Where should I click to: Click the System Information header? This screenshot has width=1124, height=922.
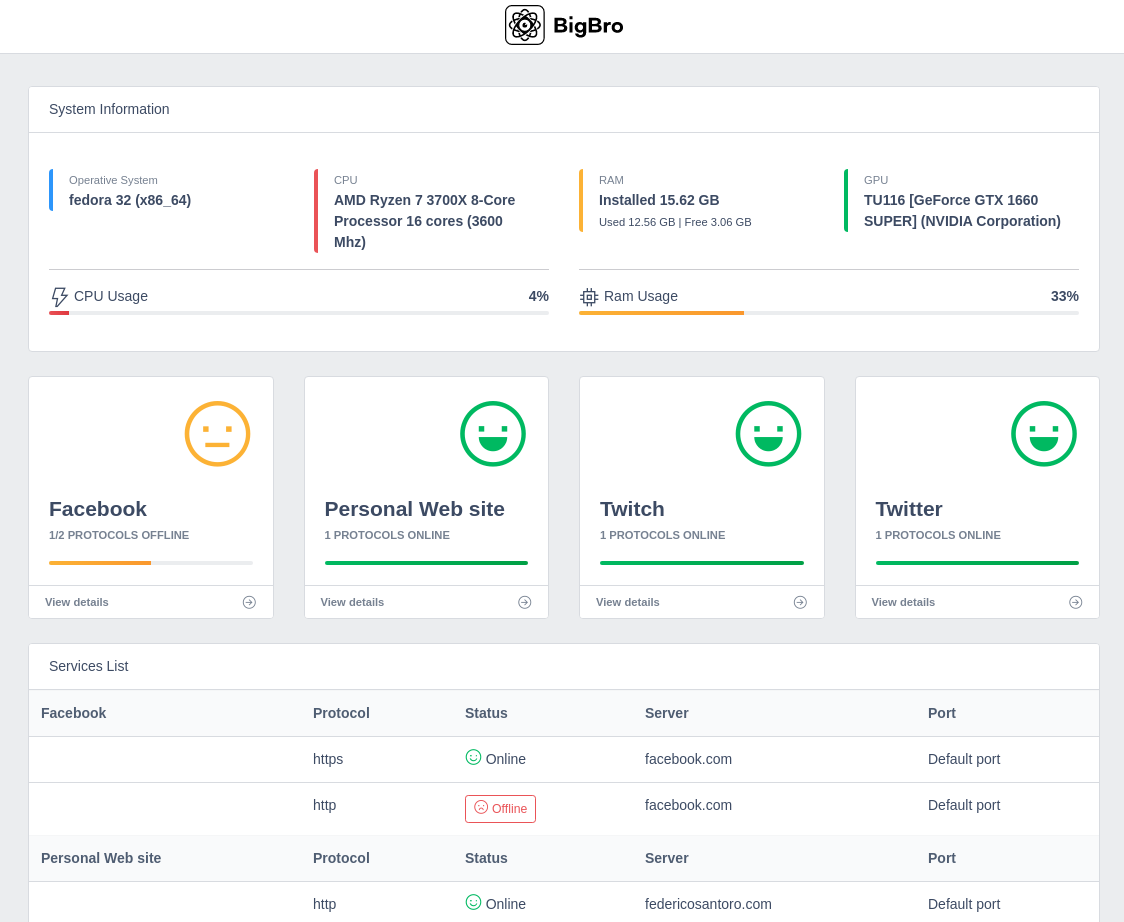[x=109, y=109]
